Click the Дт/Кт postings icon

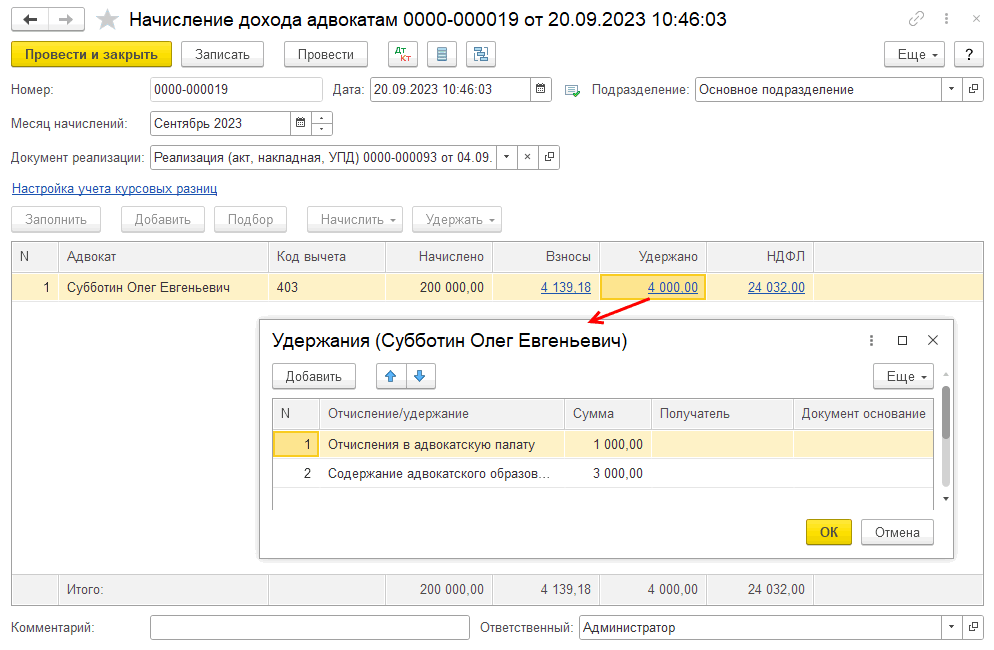coord(403,54)
